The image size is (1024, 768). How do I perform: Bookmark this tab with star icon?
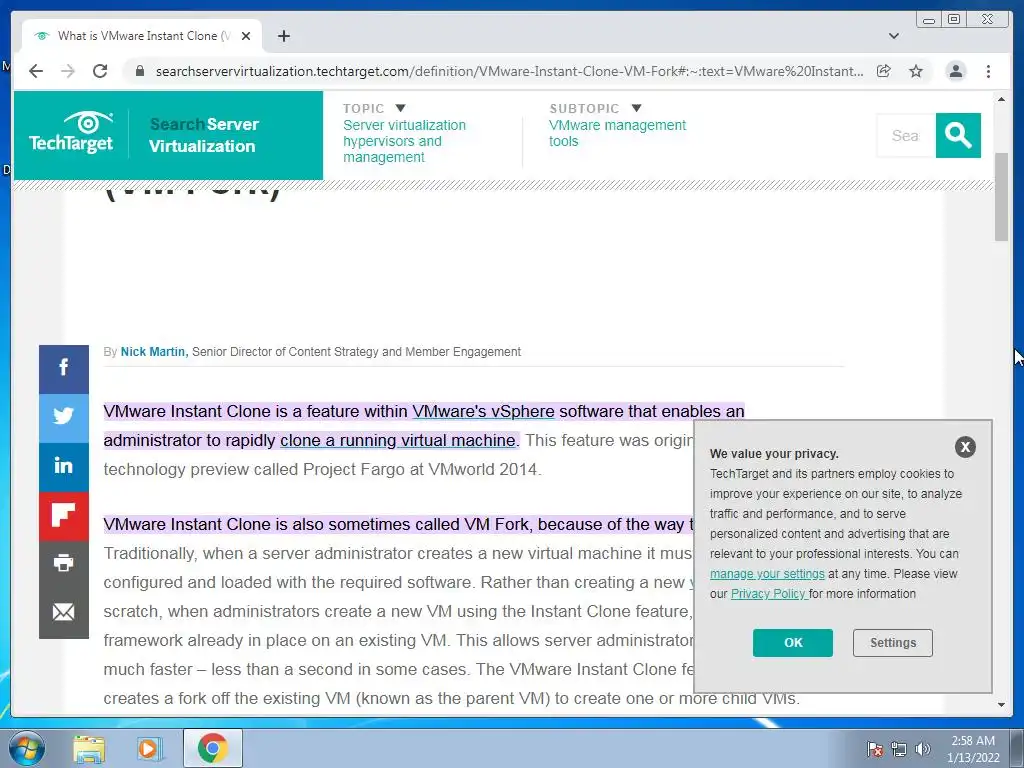(x=916, y=71)
